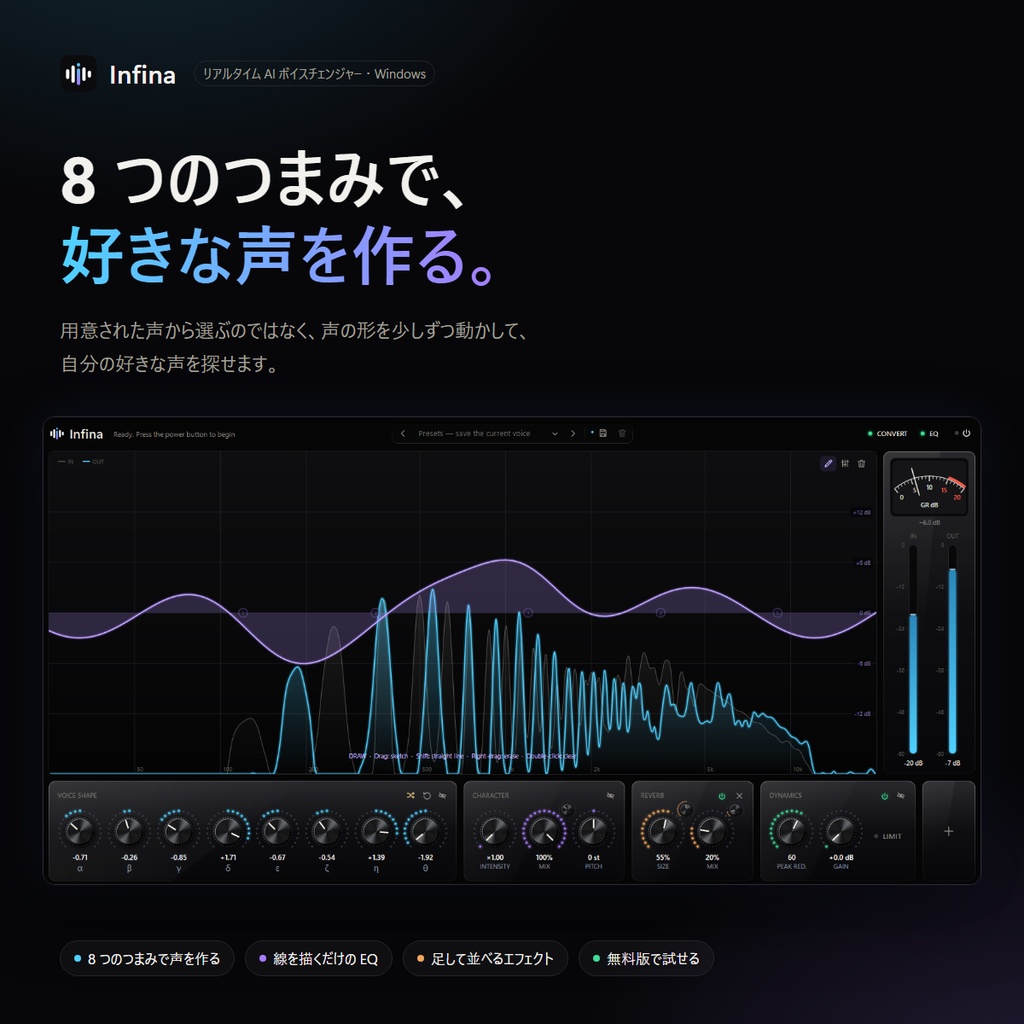The width and height of the screenshot is (1024, 1024).
Task: Click the delta knob
Action: tap(228, 831)
